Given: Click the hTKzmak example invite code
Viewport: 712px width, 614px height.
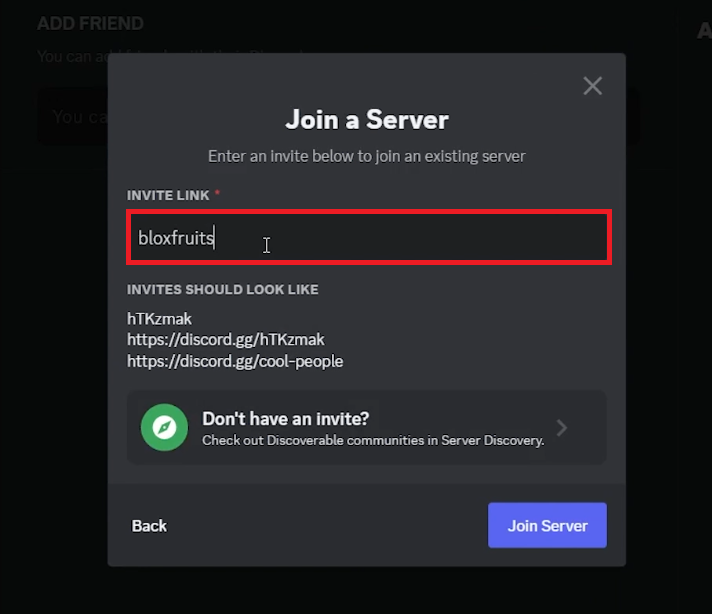Looking at the screenshot, I should click(x=159, y=319).
